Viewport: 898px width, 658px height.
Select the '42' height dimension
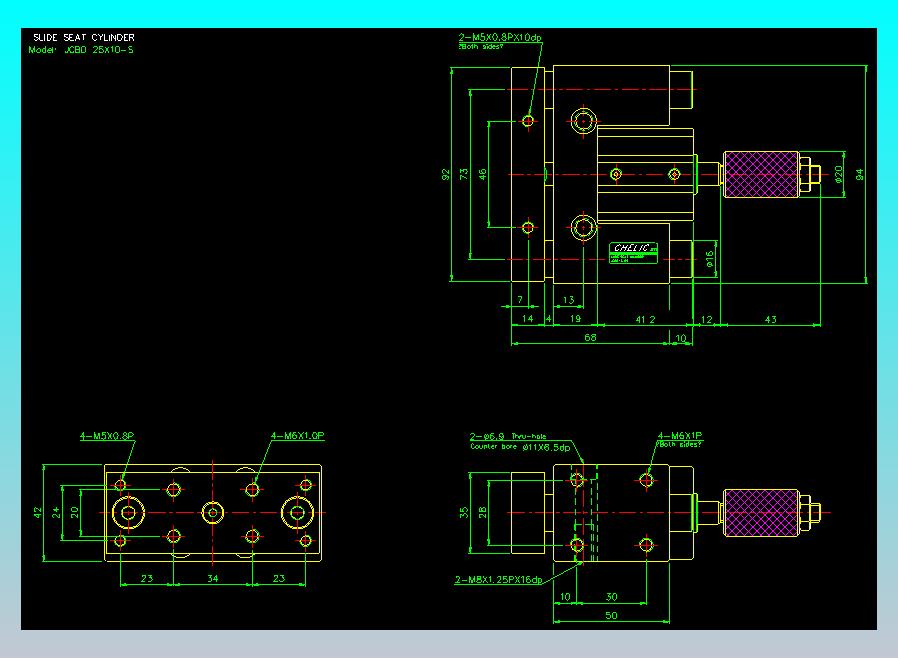pyautogui.click(x=38, y=512)
